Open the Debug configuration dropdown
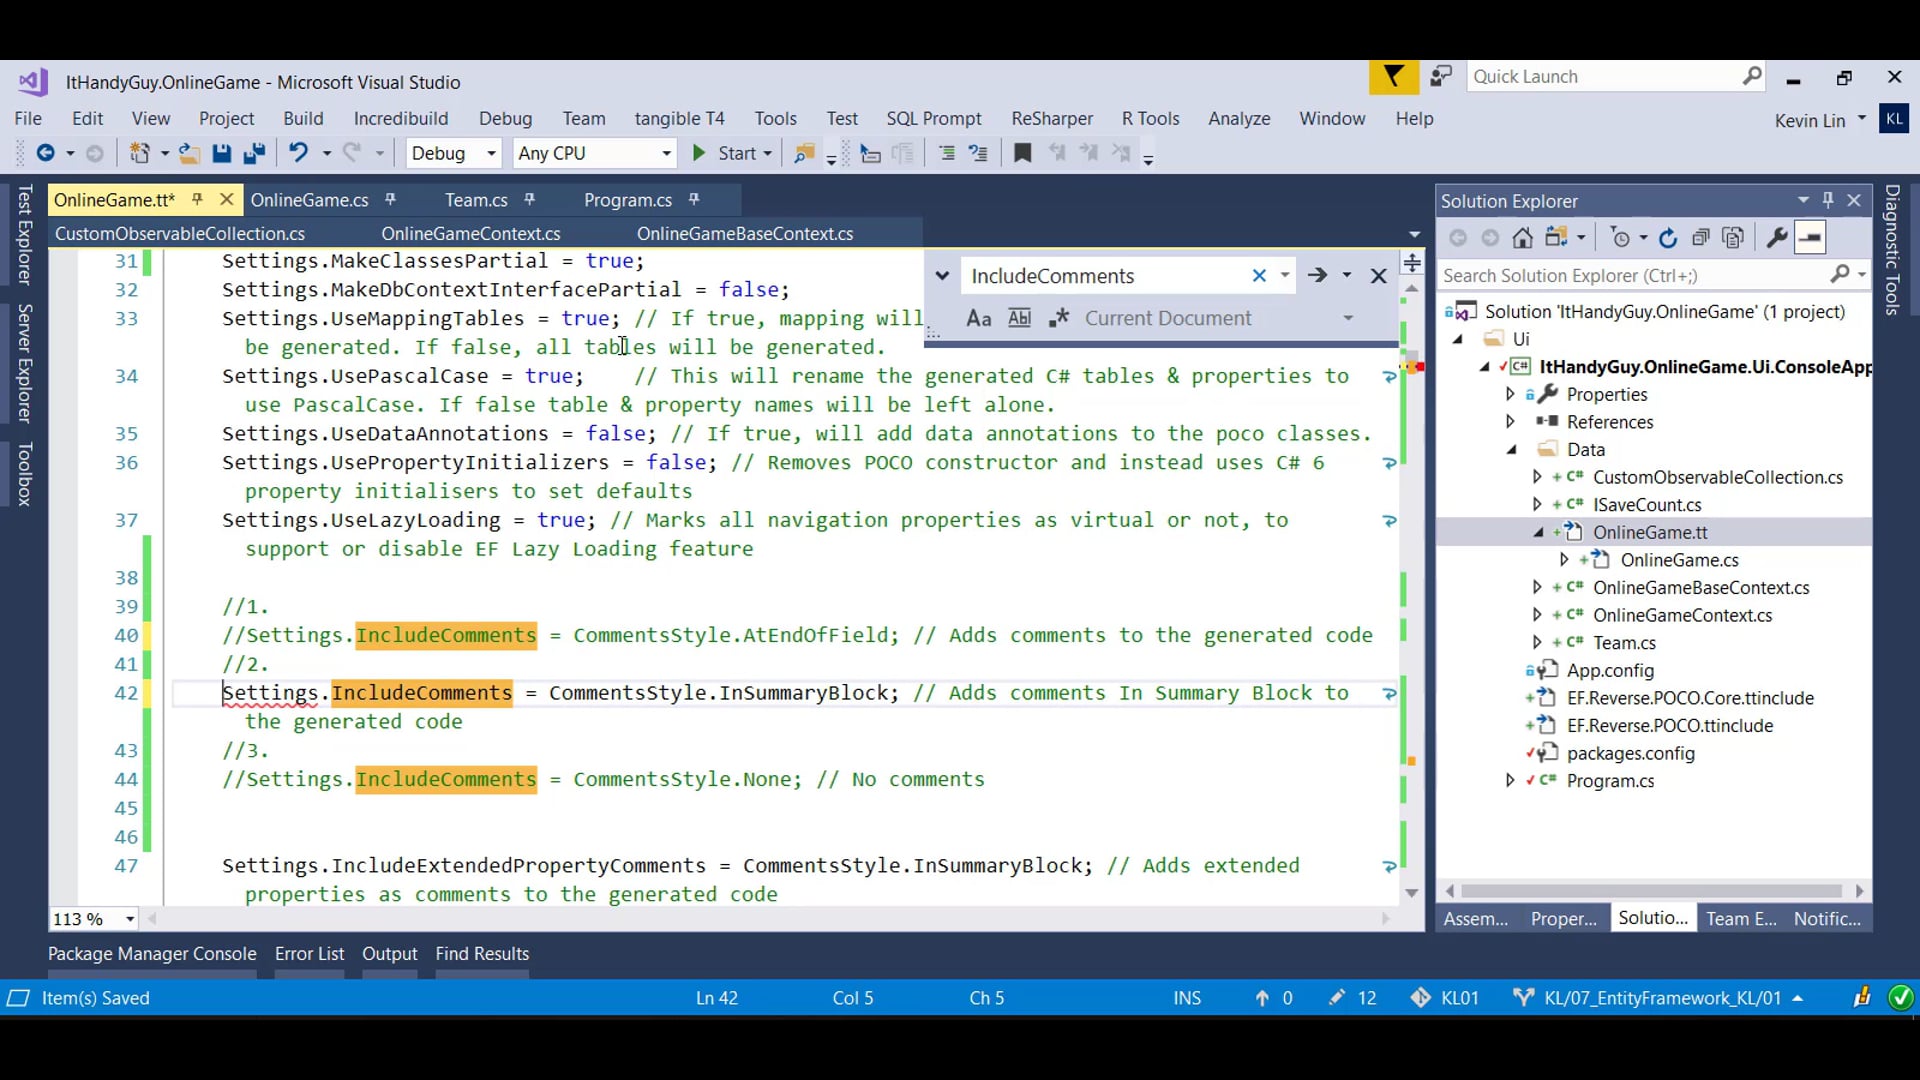 491,153
